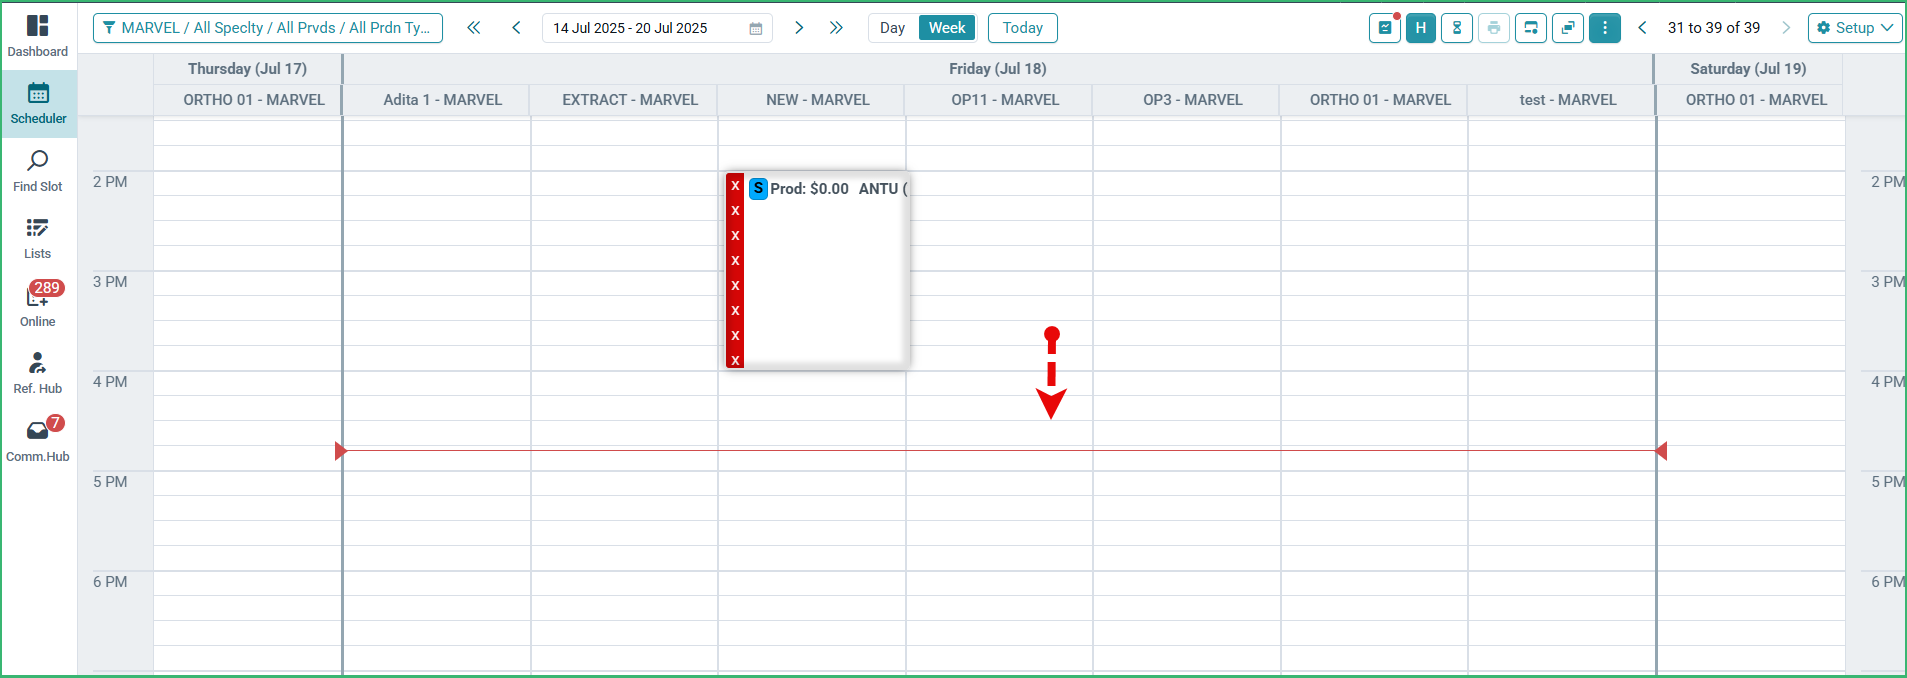Click current-time marker arrow at left edge
Screen dimensions: 1907x678
click(x=340, y=451)
